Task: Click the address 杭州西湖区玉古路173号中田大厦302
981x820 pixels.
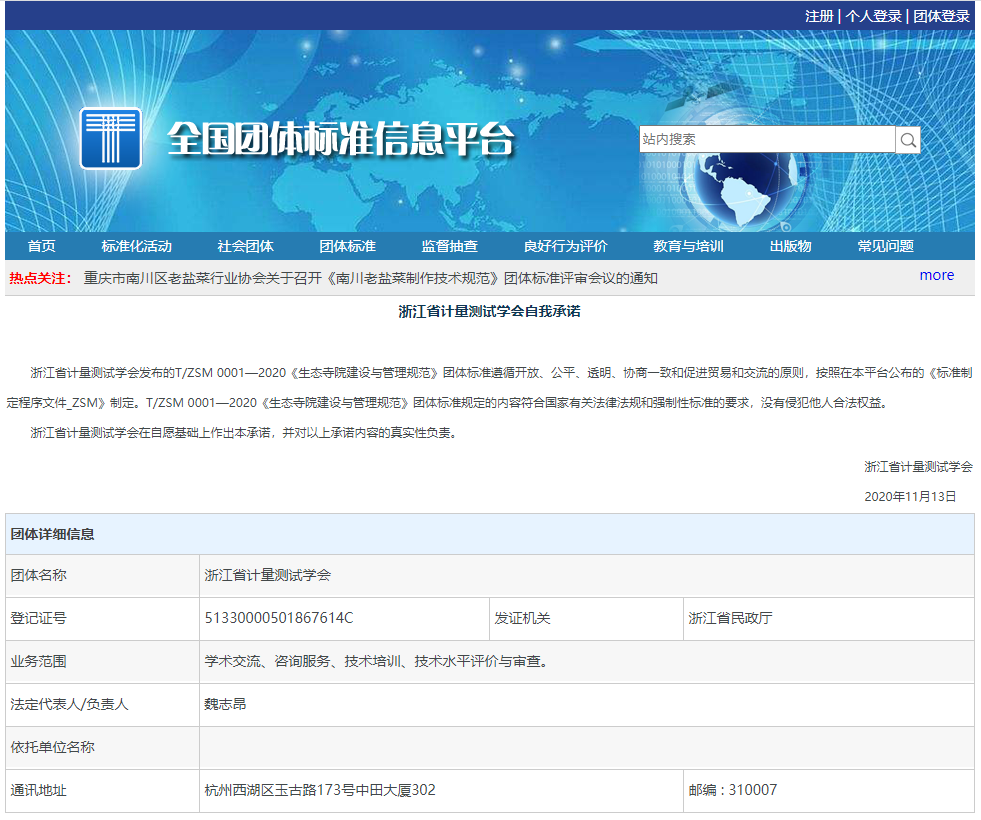Action: point(320,791)
